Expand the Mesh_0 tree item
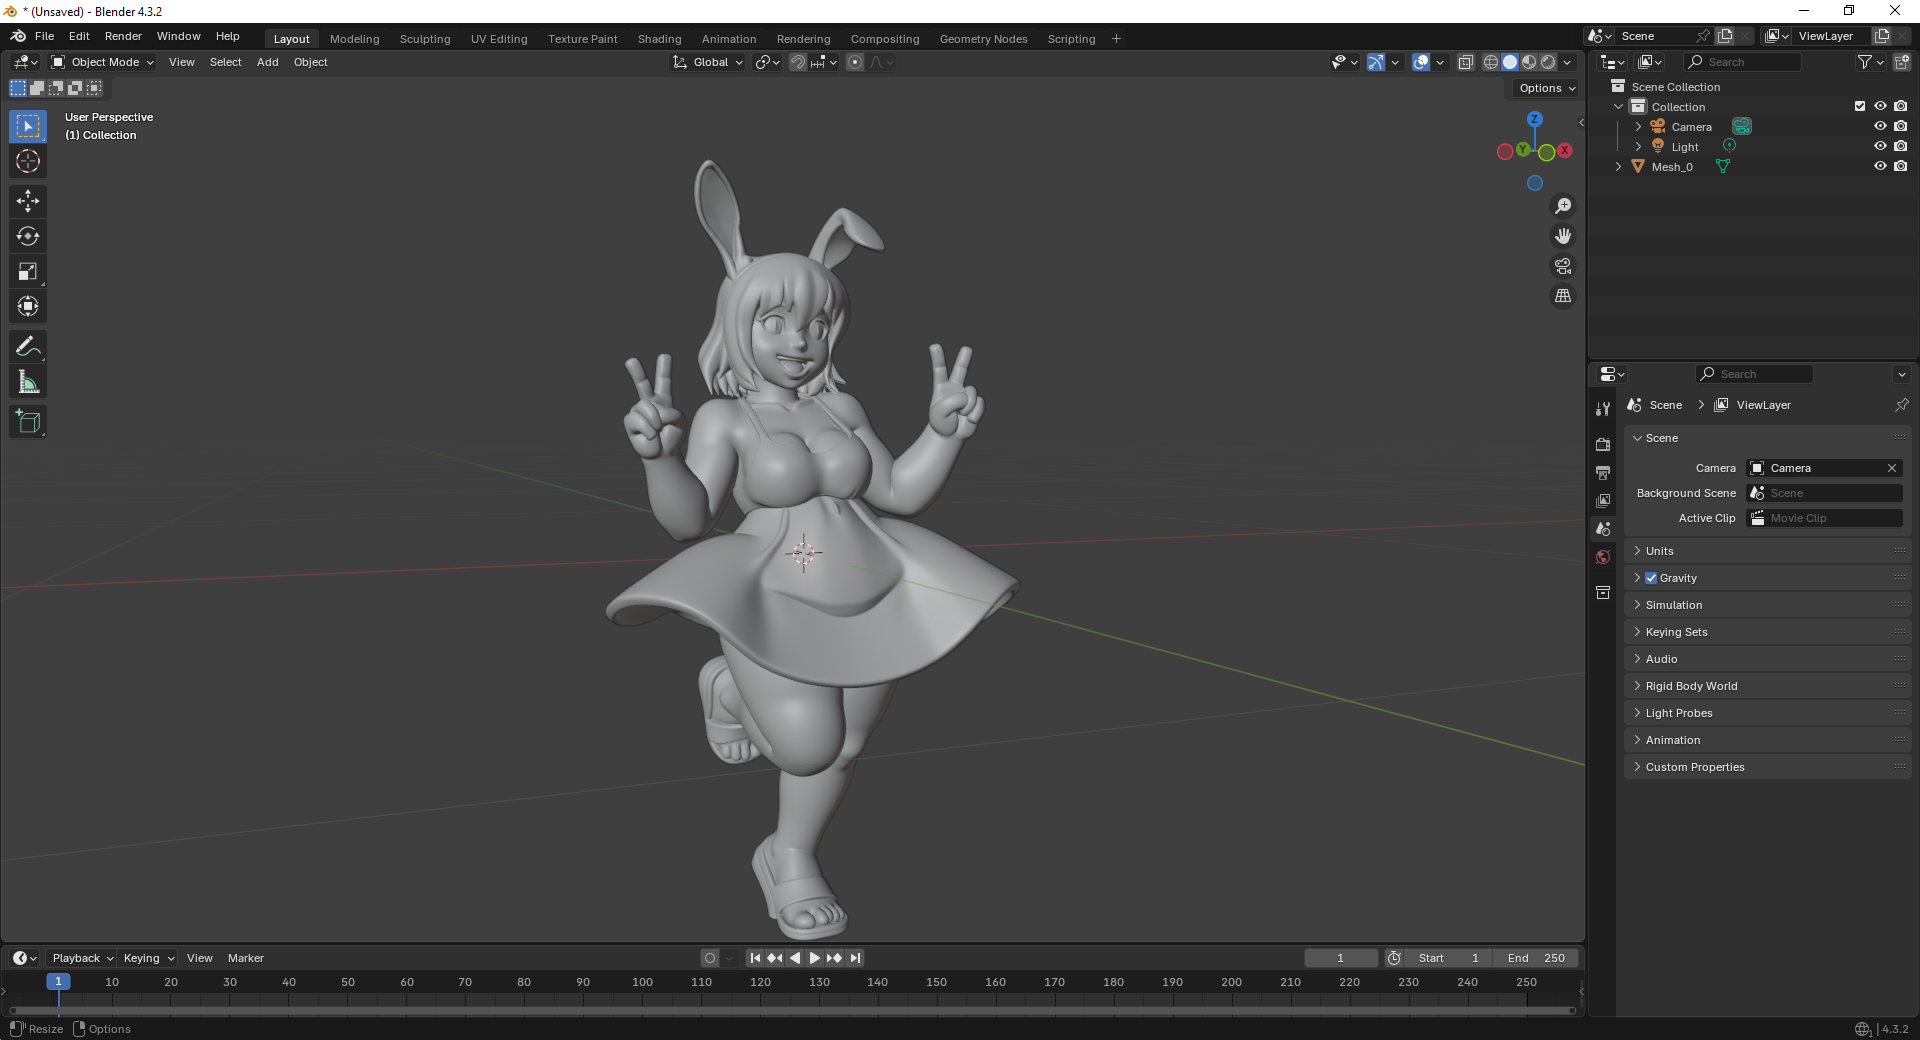Screen dimensions: 1920x1040 1618,167
